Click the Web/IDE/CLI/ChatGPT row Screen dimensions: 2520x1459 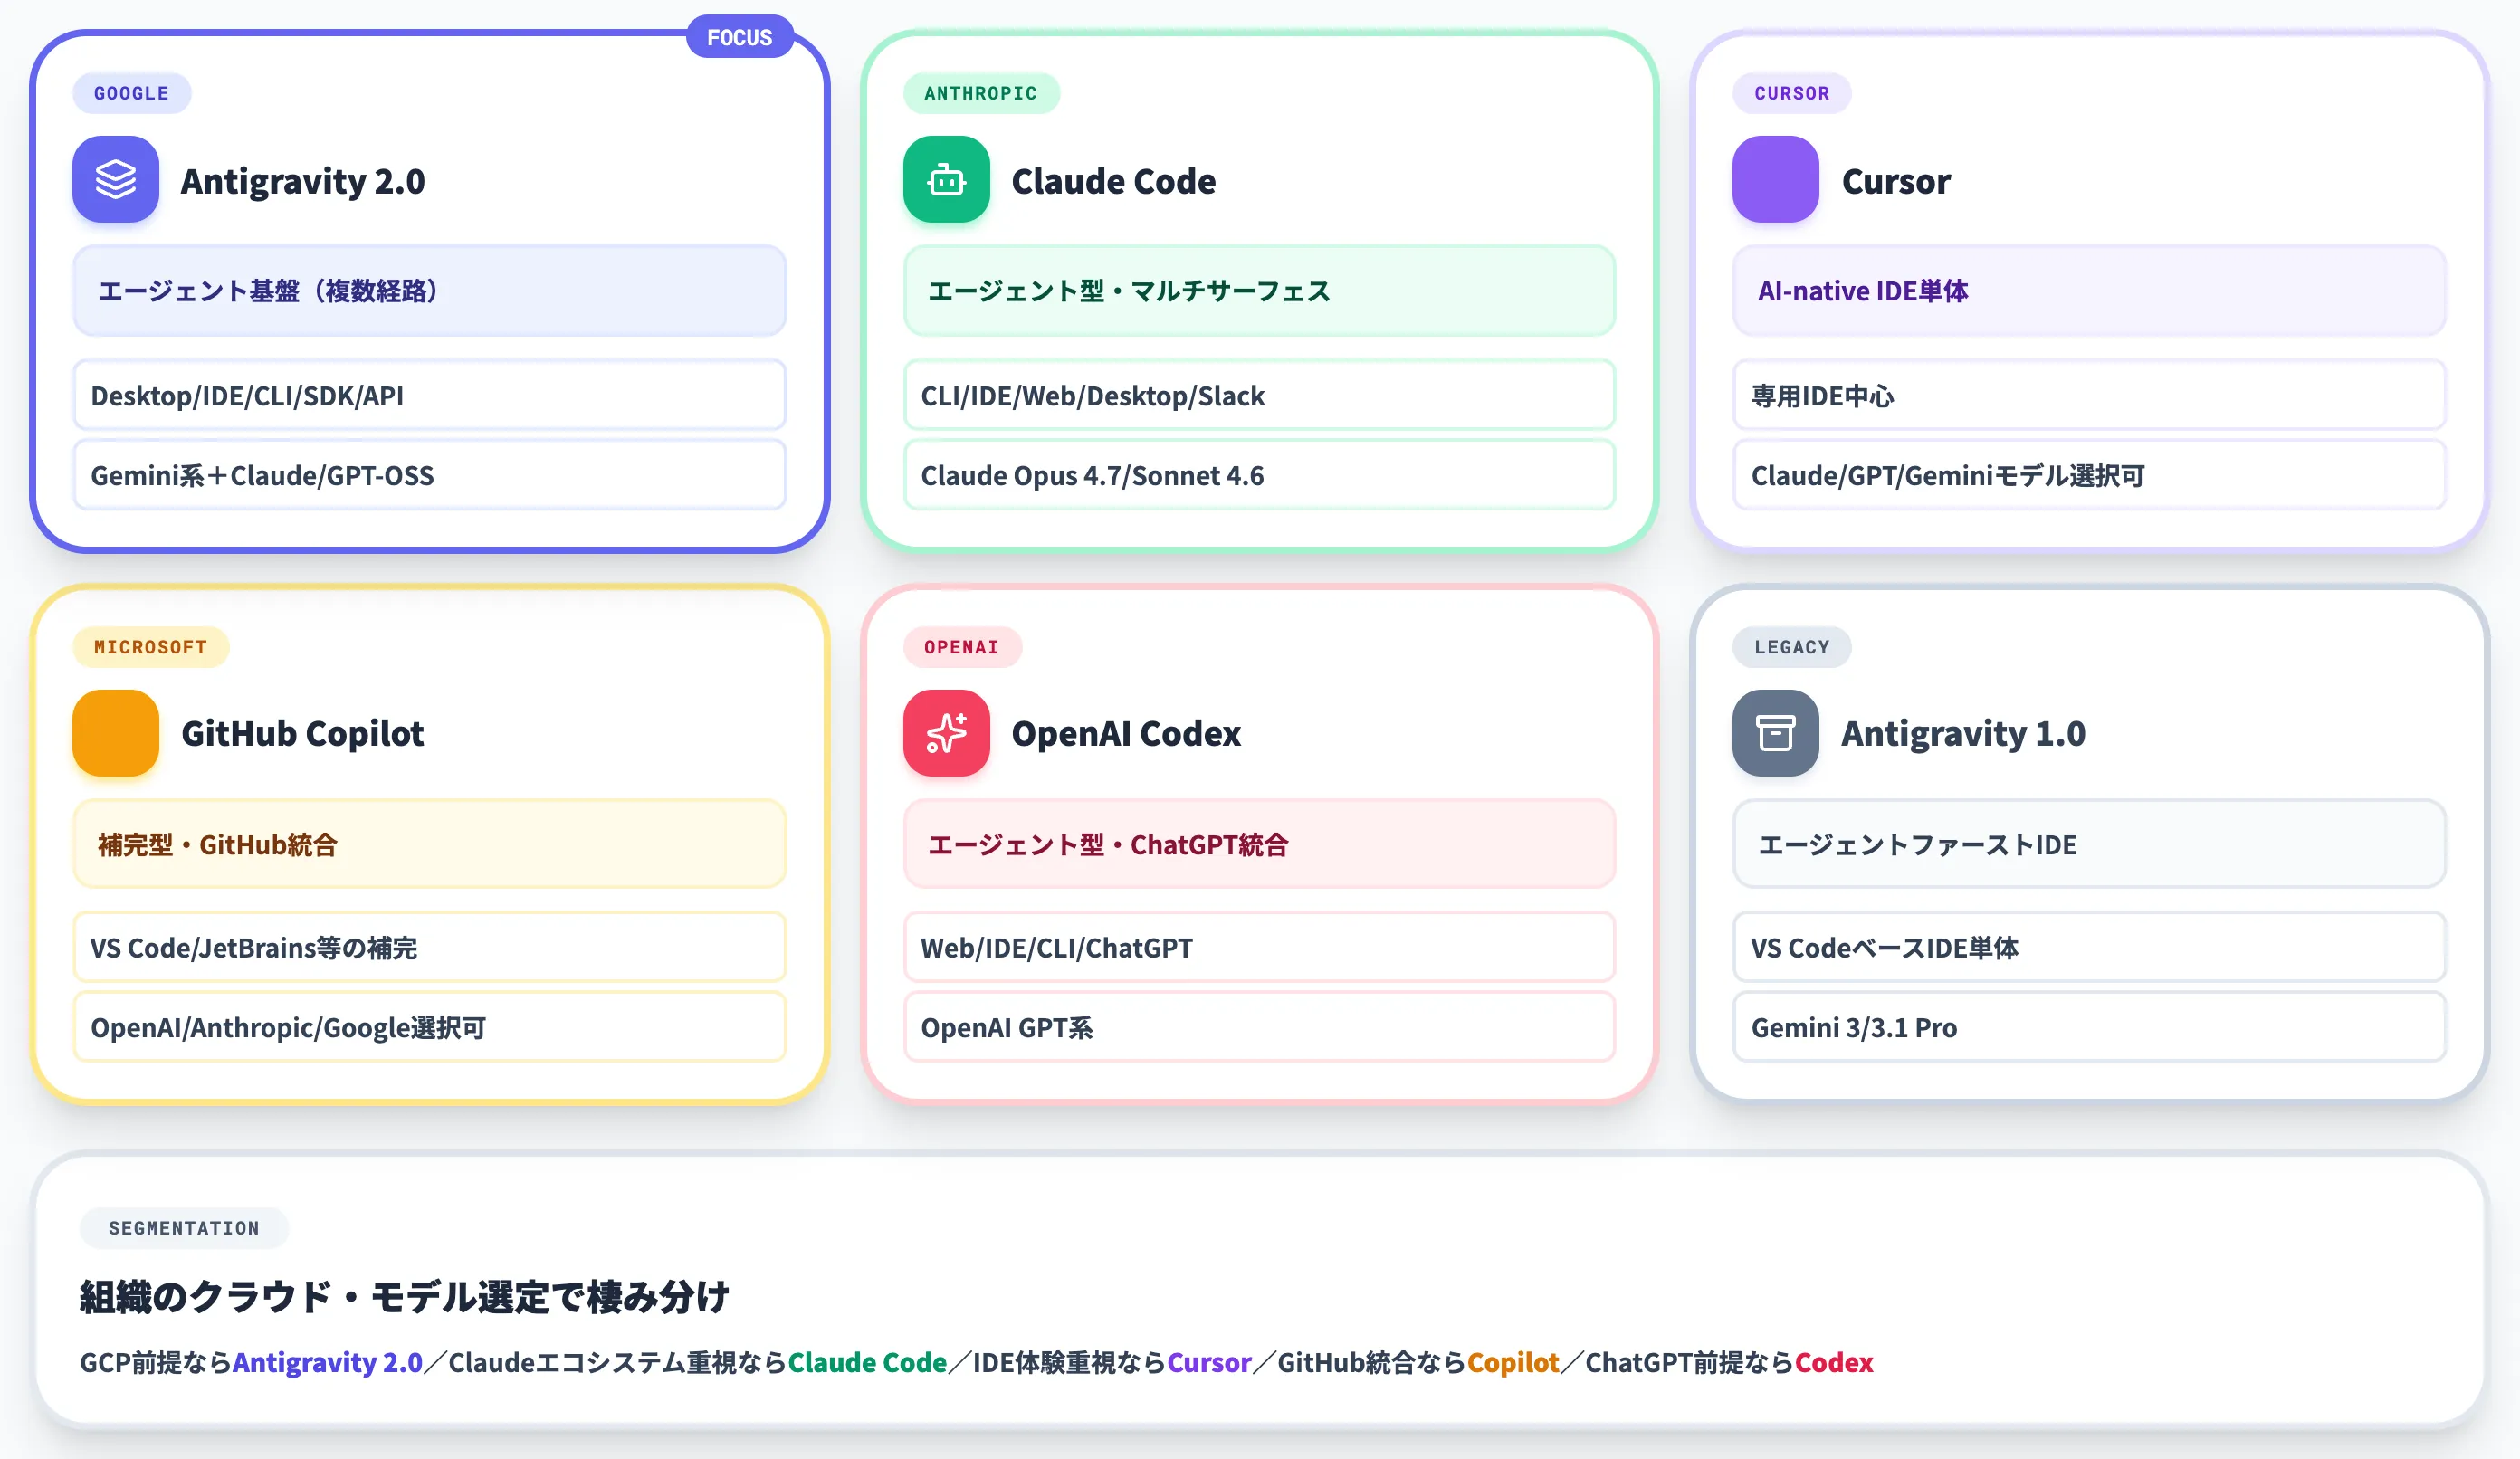click(x=1260, y=947)
